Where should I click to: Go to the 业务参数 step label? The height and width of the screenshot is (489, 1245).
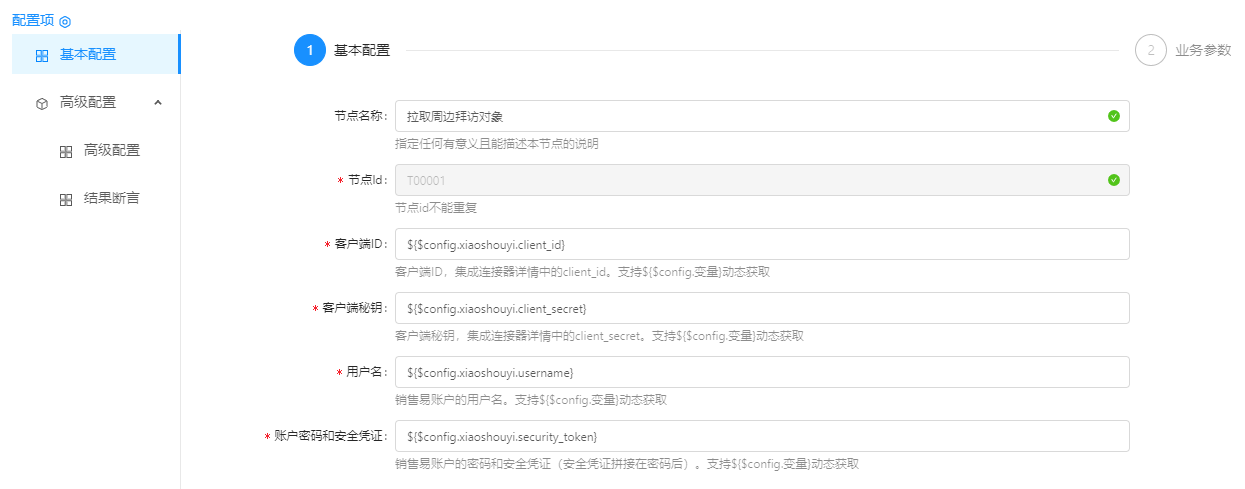1203,50
